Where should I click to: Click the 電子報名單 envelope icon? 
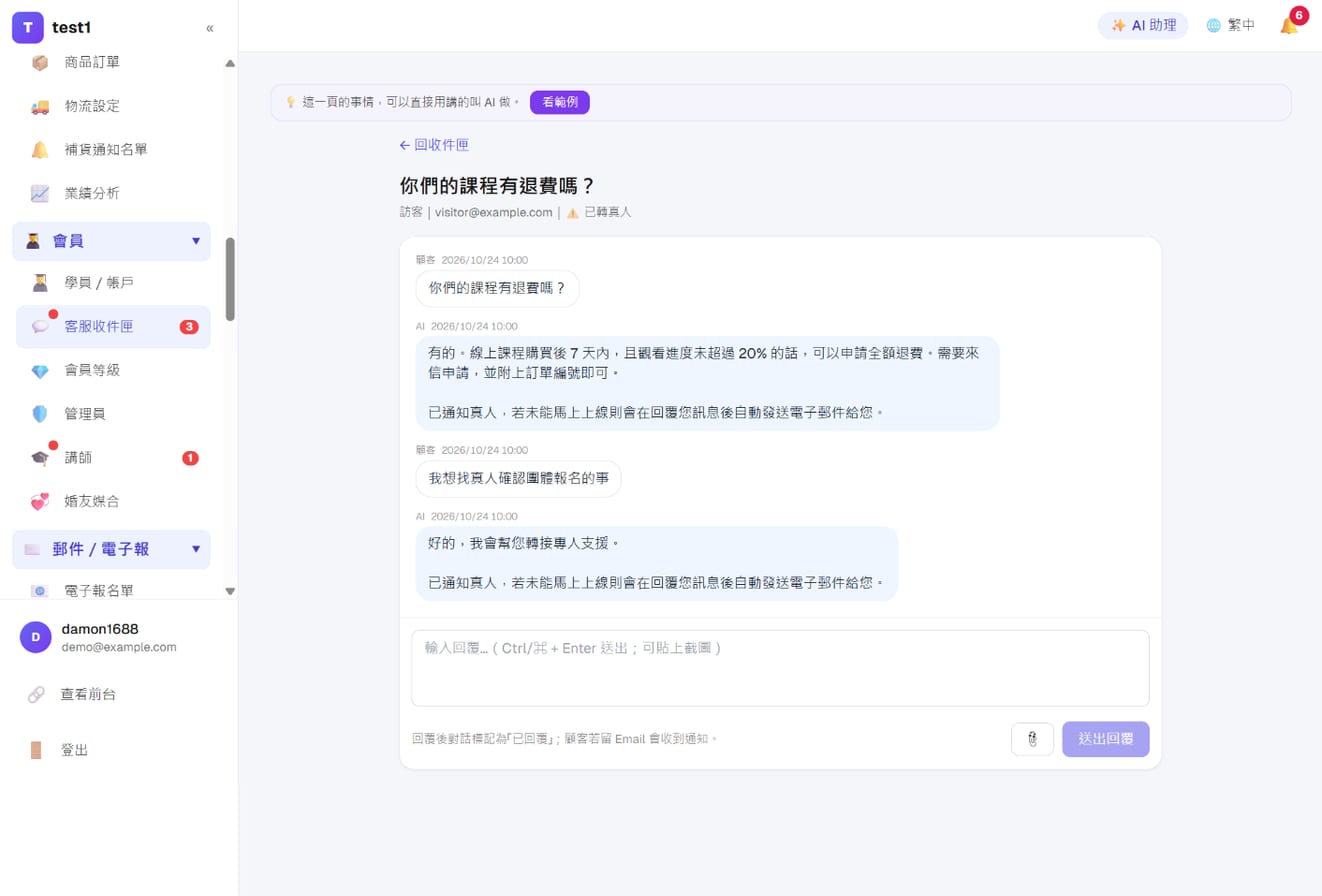40,590
